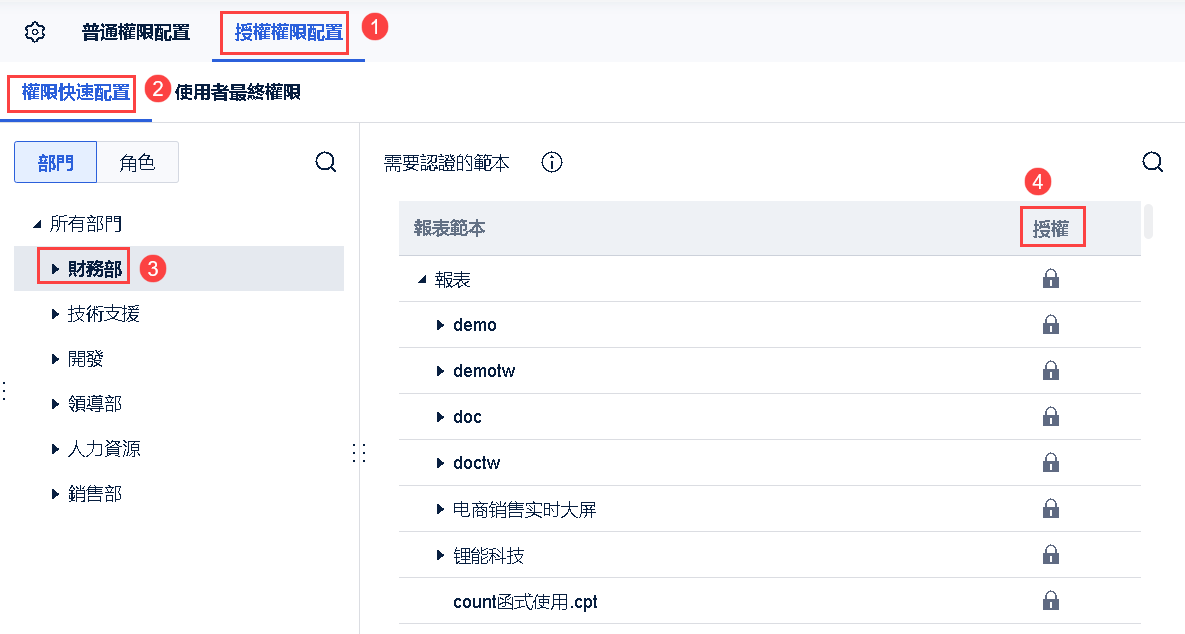Switch to 普通權限配置 tab
Screen dimensions: 1185x634
136,32
